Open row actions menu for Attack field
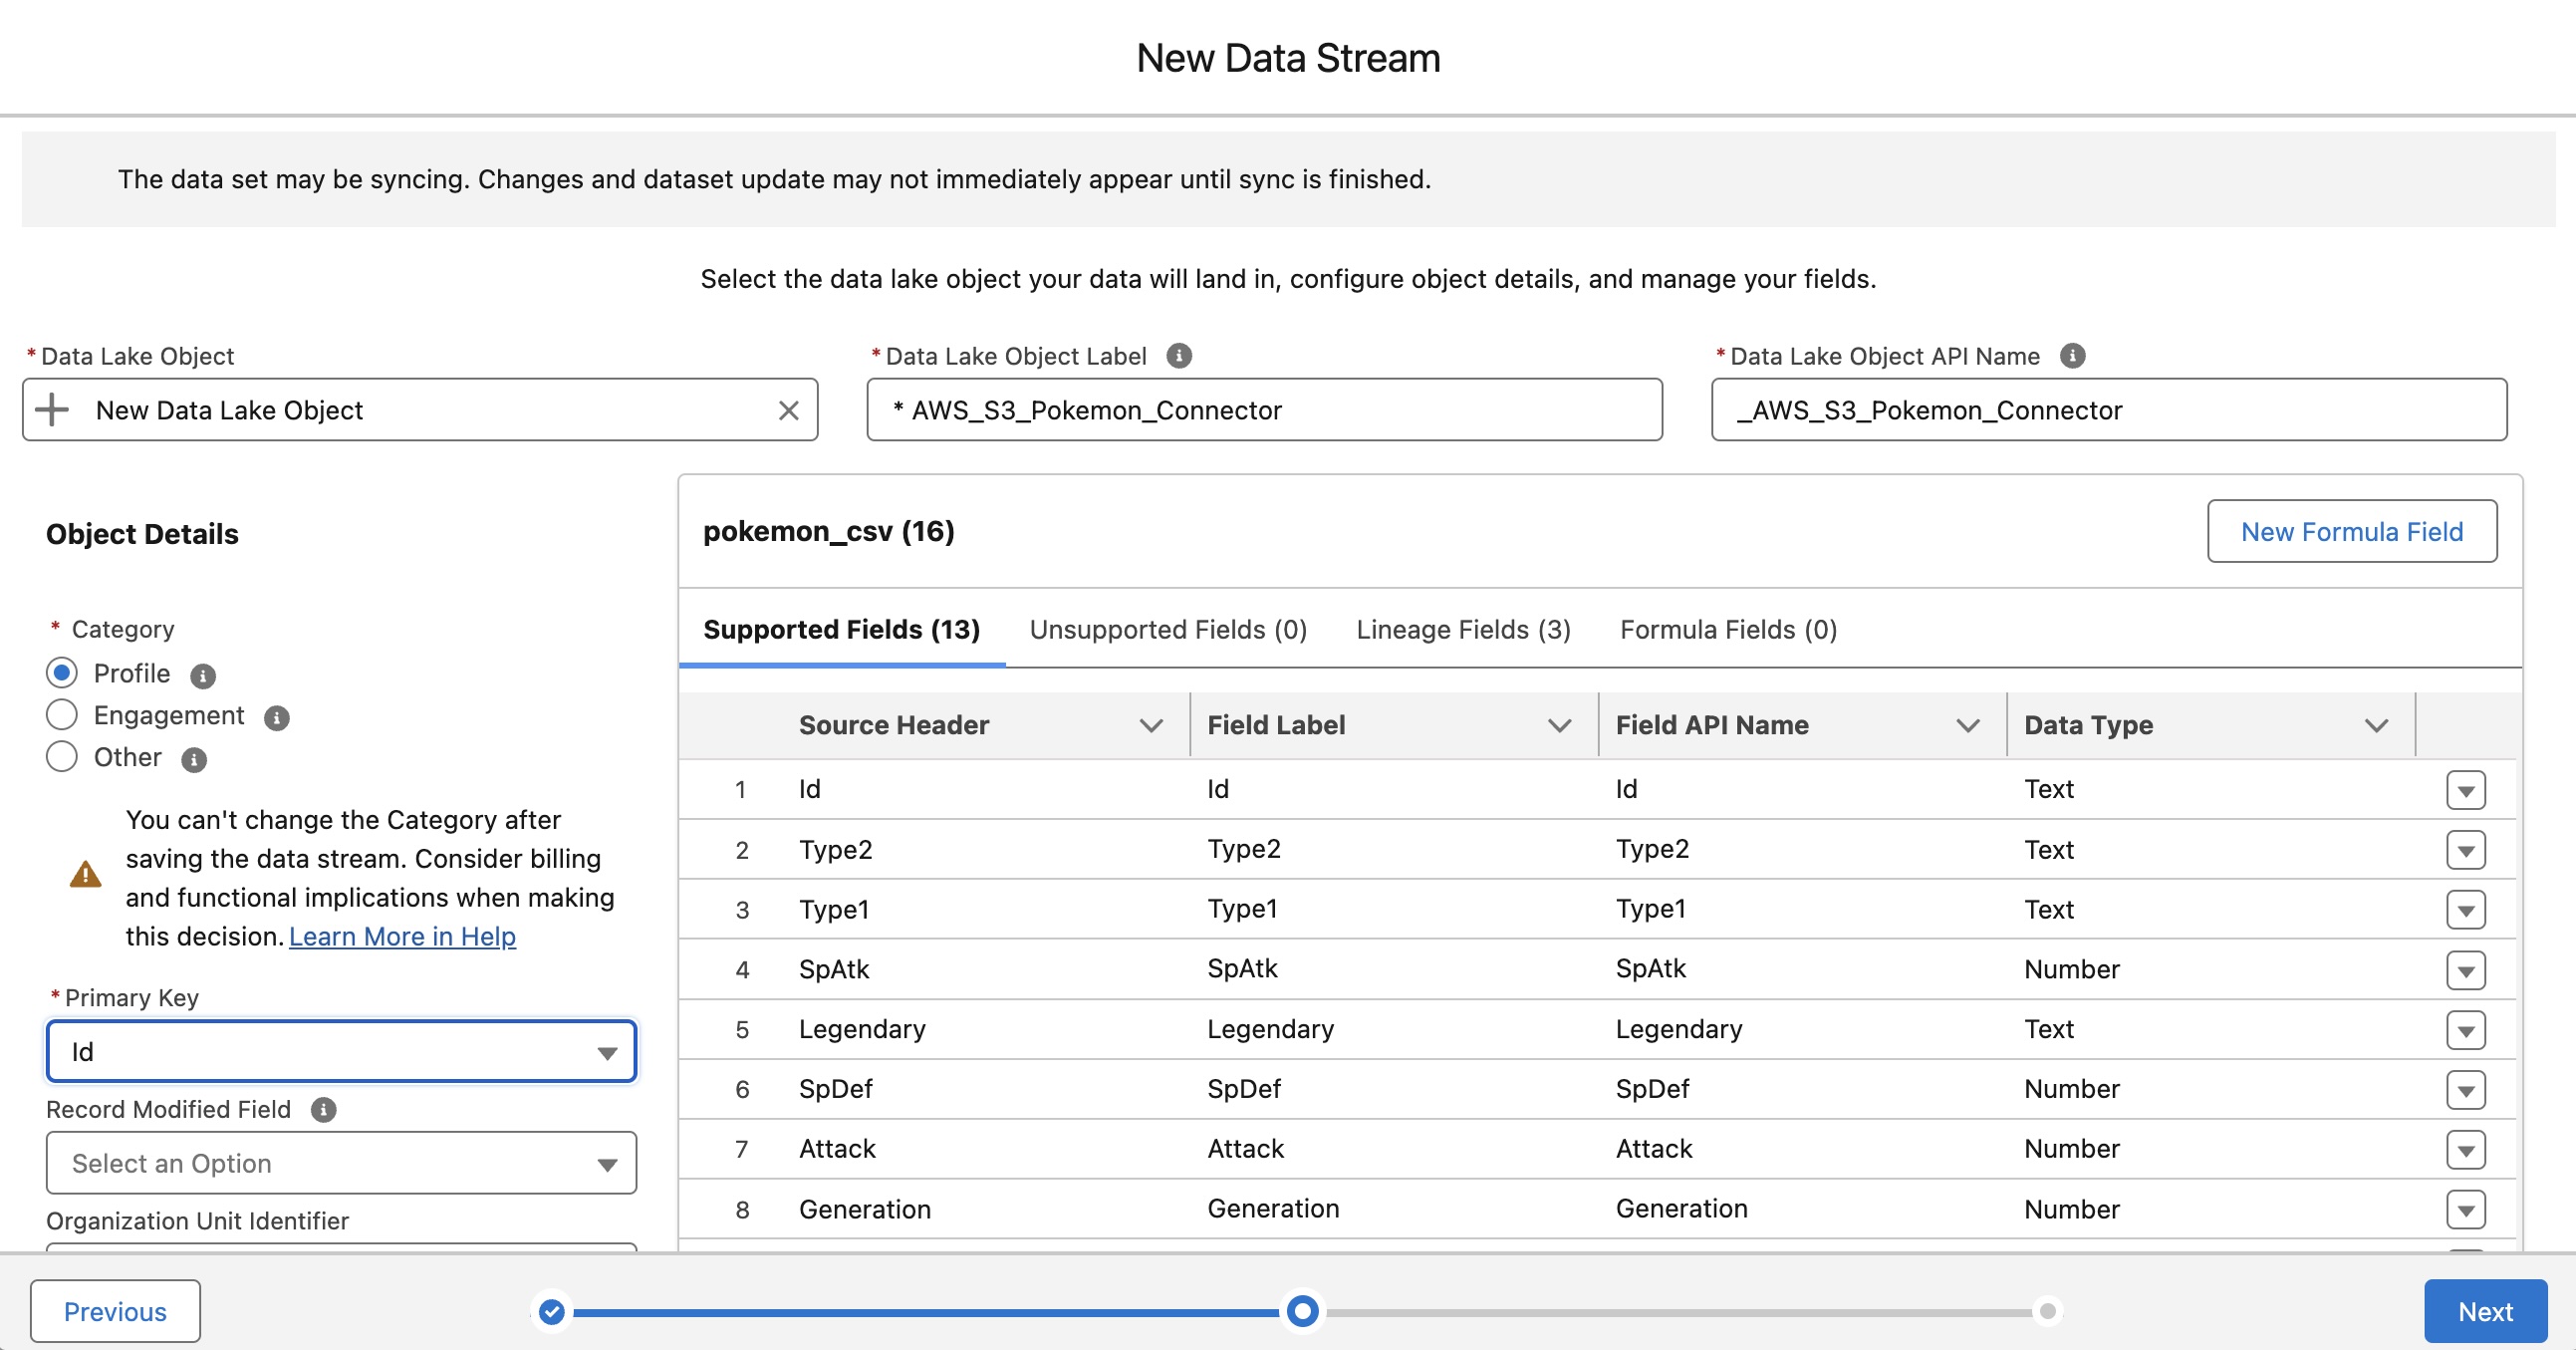 2465,1150
